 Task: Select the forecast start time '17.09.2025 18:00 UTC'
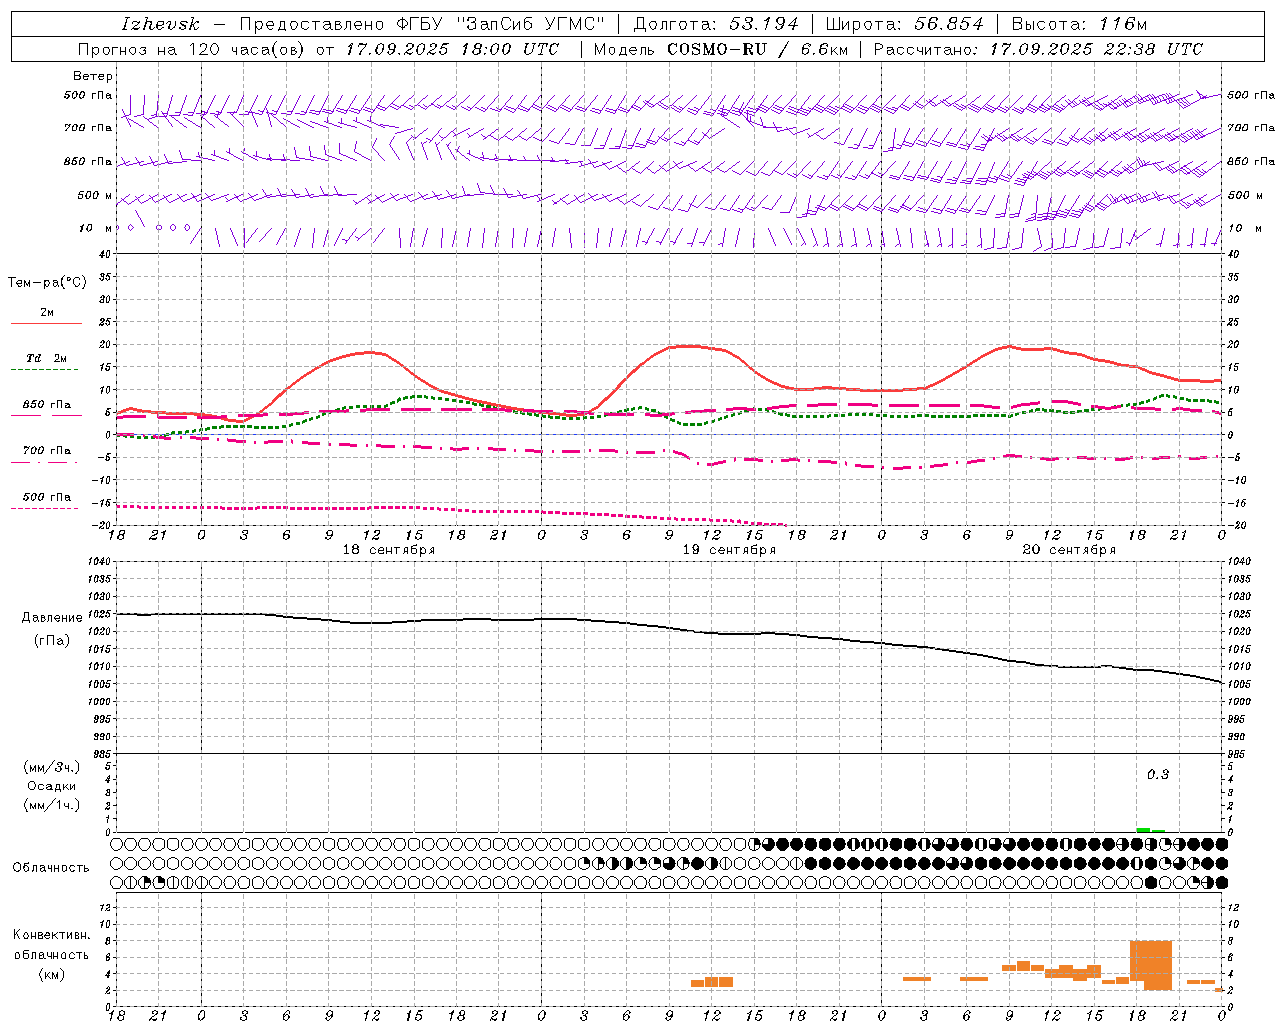[x=453, y=49]
